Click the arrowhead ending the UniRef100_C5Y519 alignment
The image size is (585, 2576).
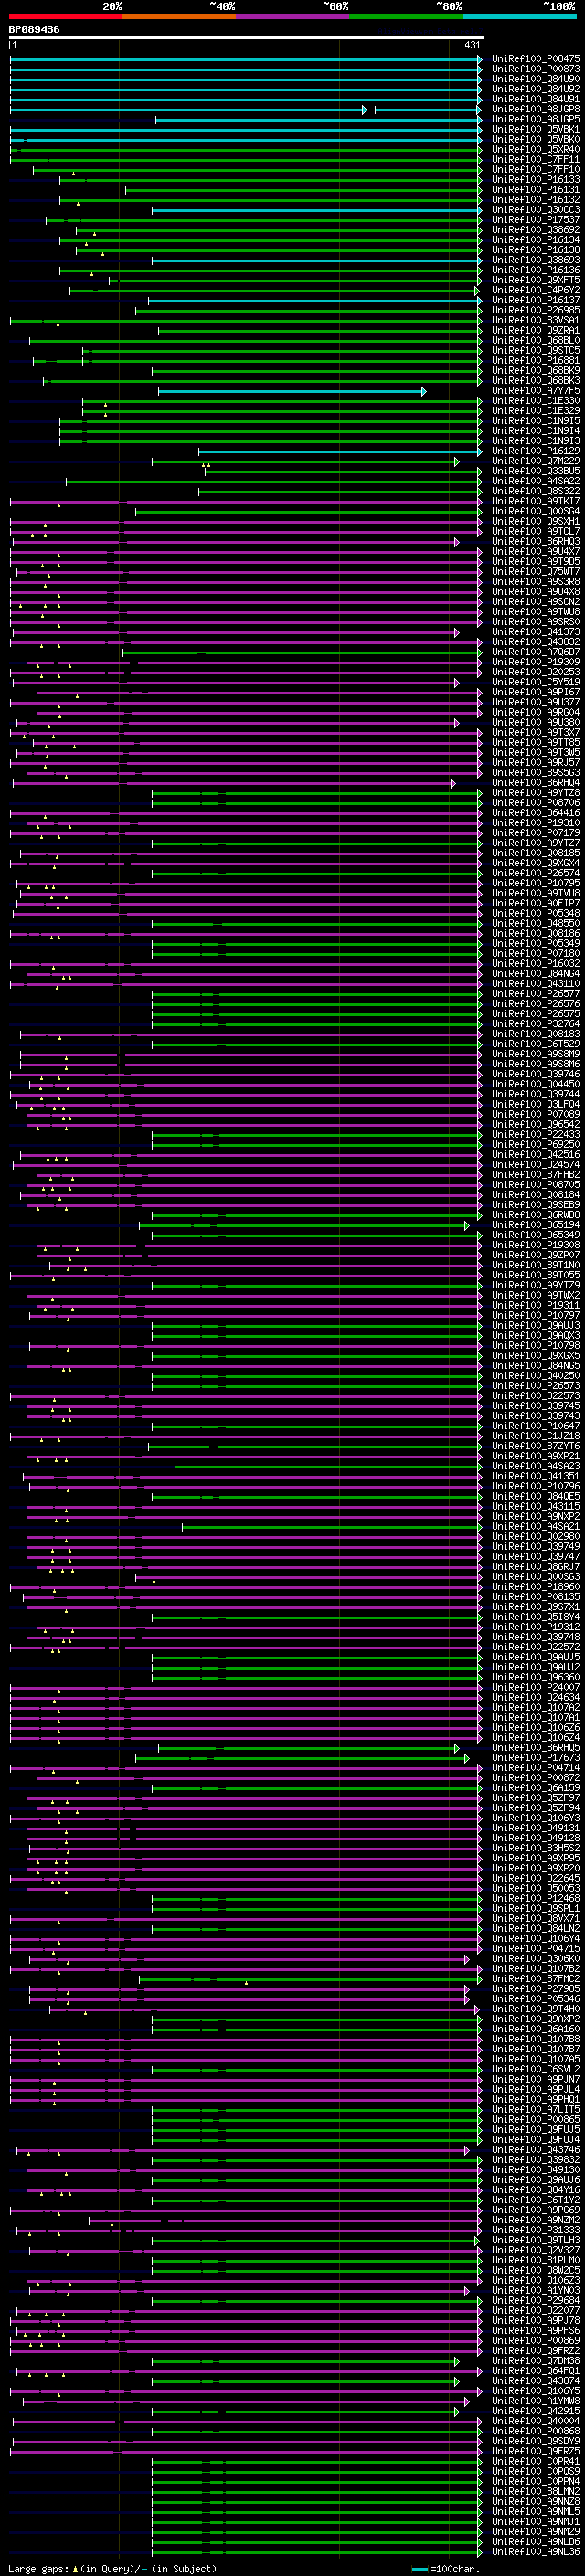456,682
